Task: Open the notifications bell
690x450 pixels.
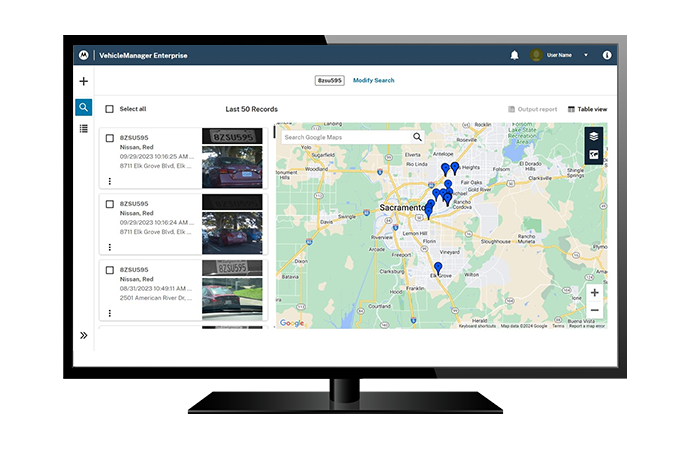Action: point(514,55)
